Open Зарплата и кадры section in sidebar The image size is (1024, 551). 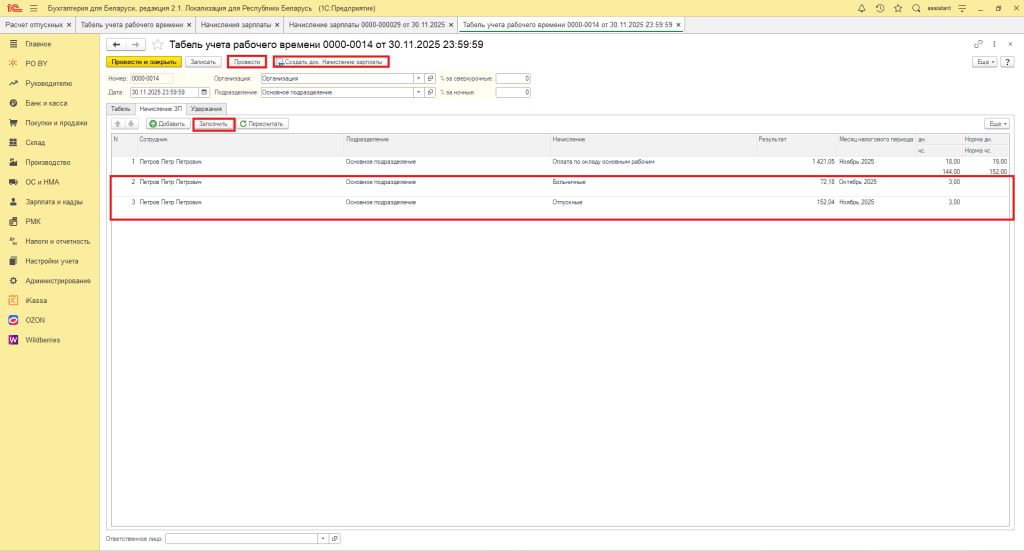point(52,201)
